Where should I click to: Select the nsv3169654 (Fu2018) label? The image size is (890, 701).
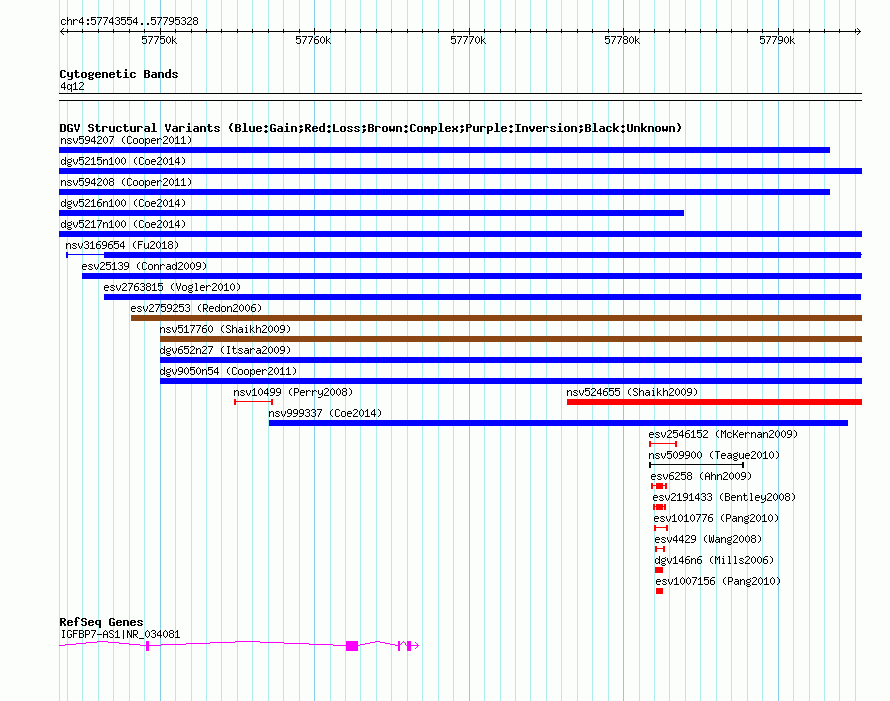122,245
